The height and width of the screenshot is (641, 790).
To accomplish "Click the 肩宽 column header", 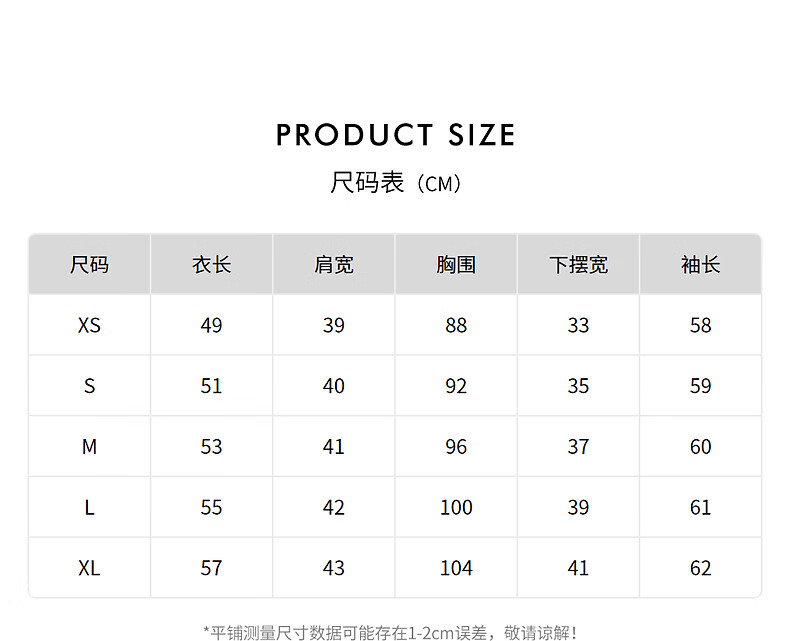I will coord(334,265).
